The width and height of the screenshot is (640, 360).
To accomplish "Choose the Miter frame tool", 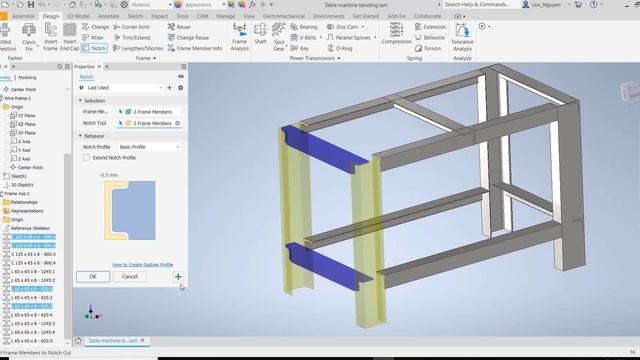I will 93,38.
